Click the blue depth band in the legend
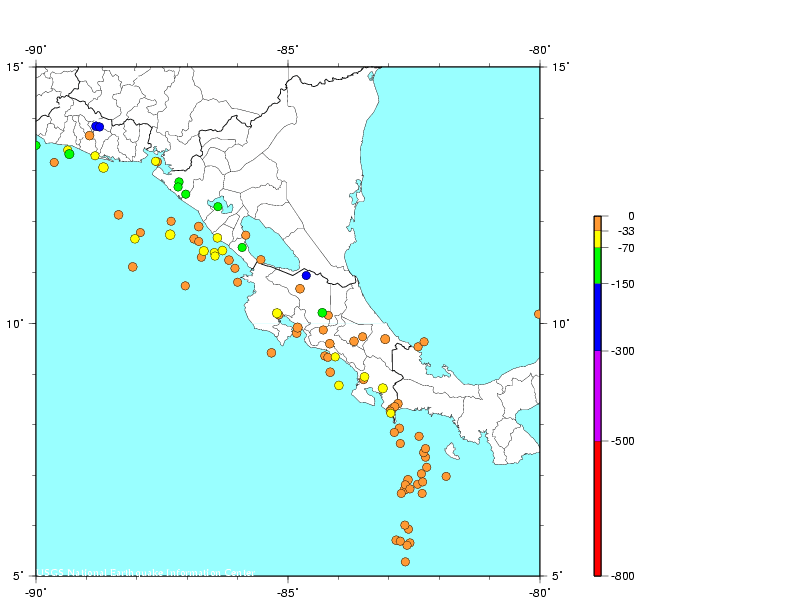 point(597,317)
